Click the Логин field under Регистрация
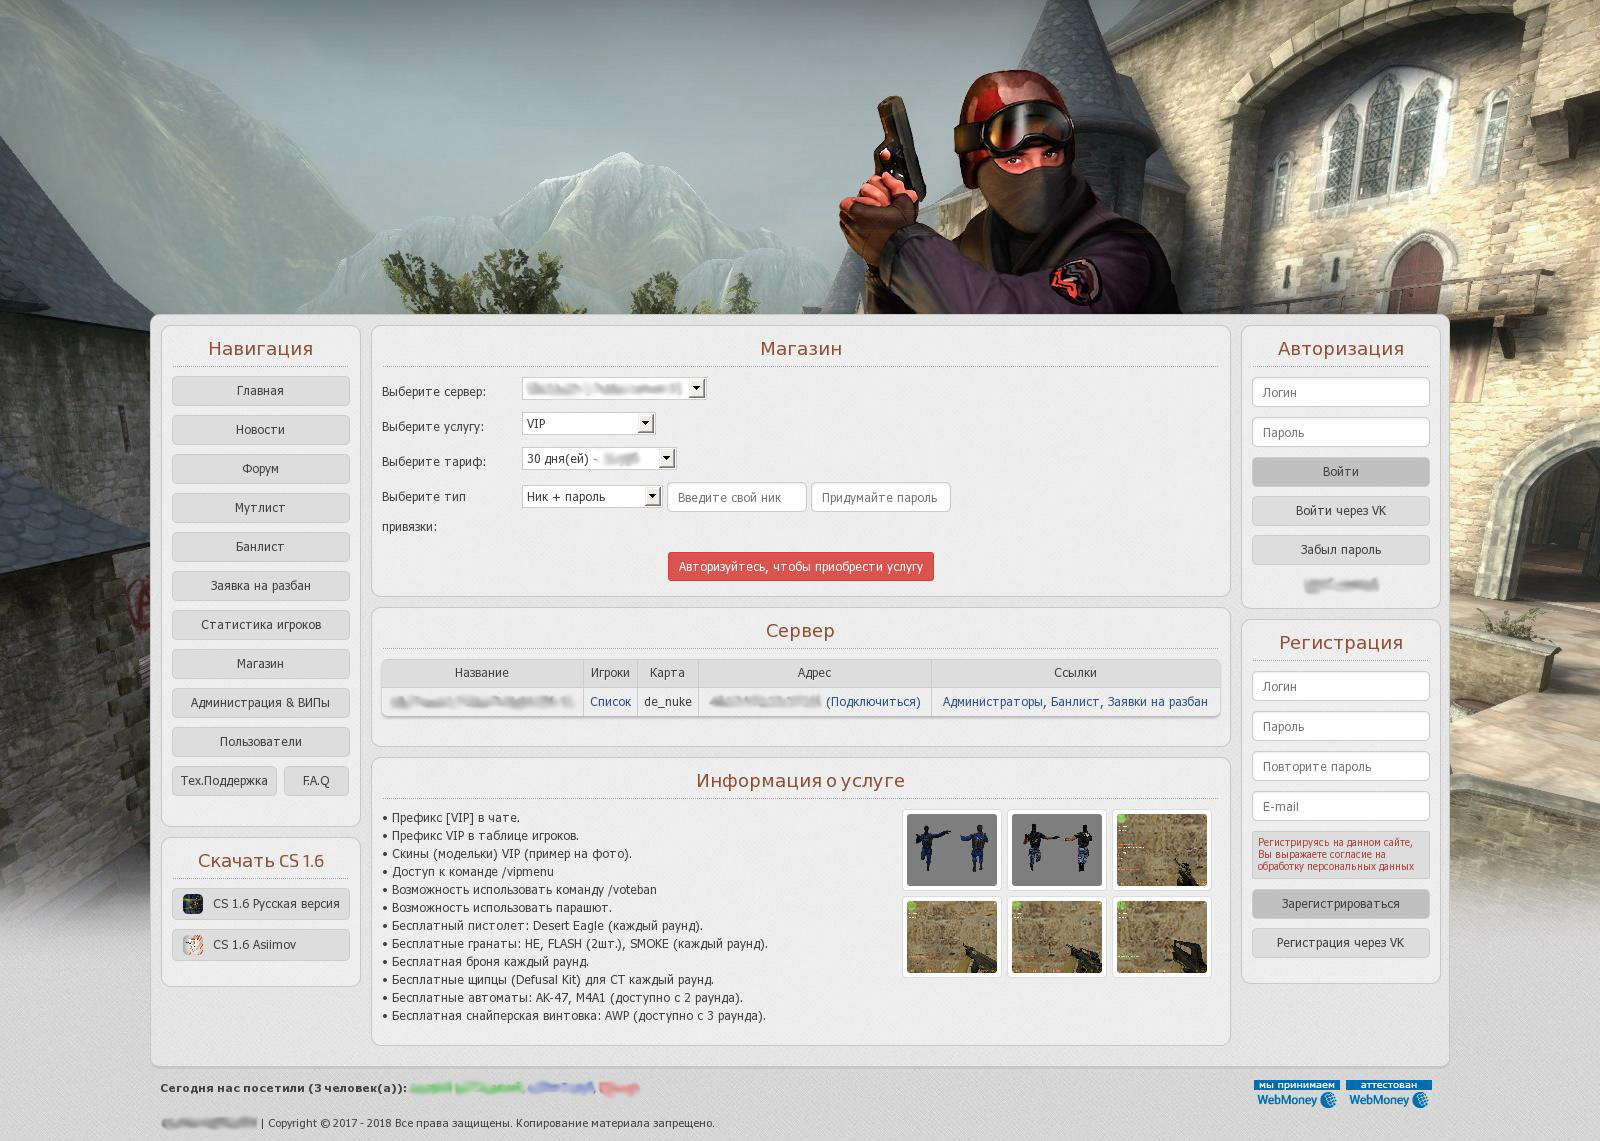Image resolution: width=1600 pixels, height=1141 pixels. coord(1340,687)
